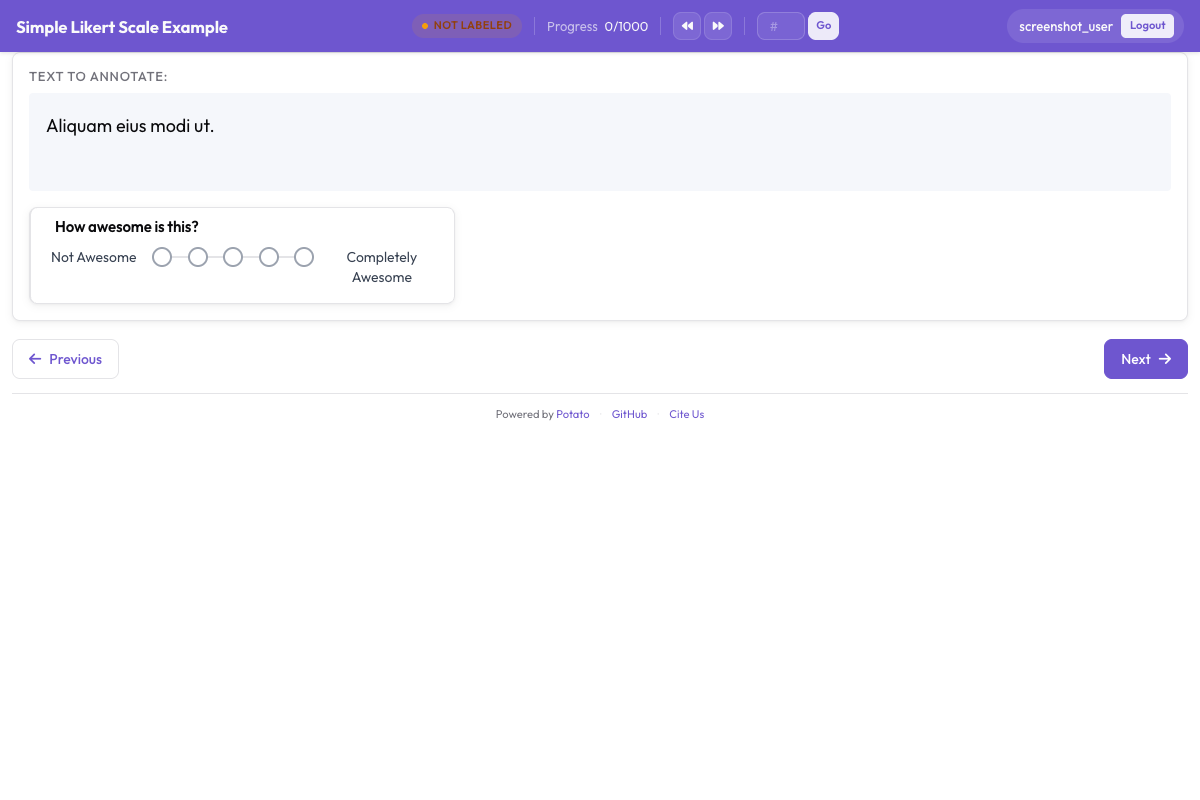Open the Potato link in footer
The image size is (1200, 800).
click(x=573, y=414)
